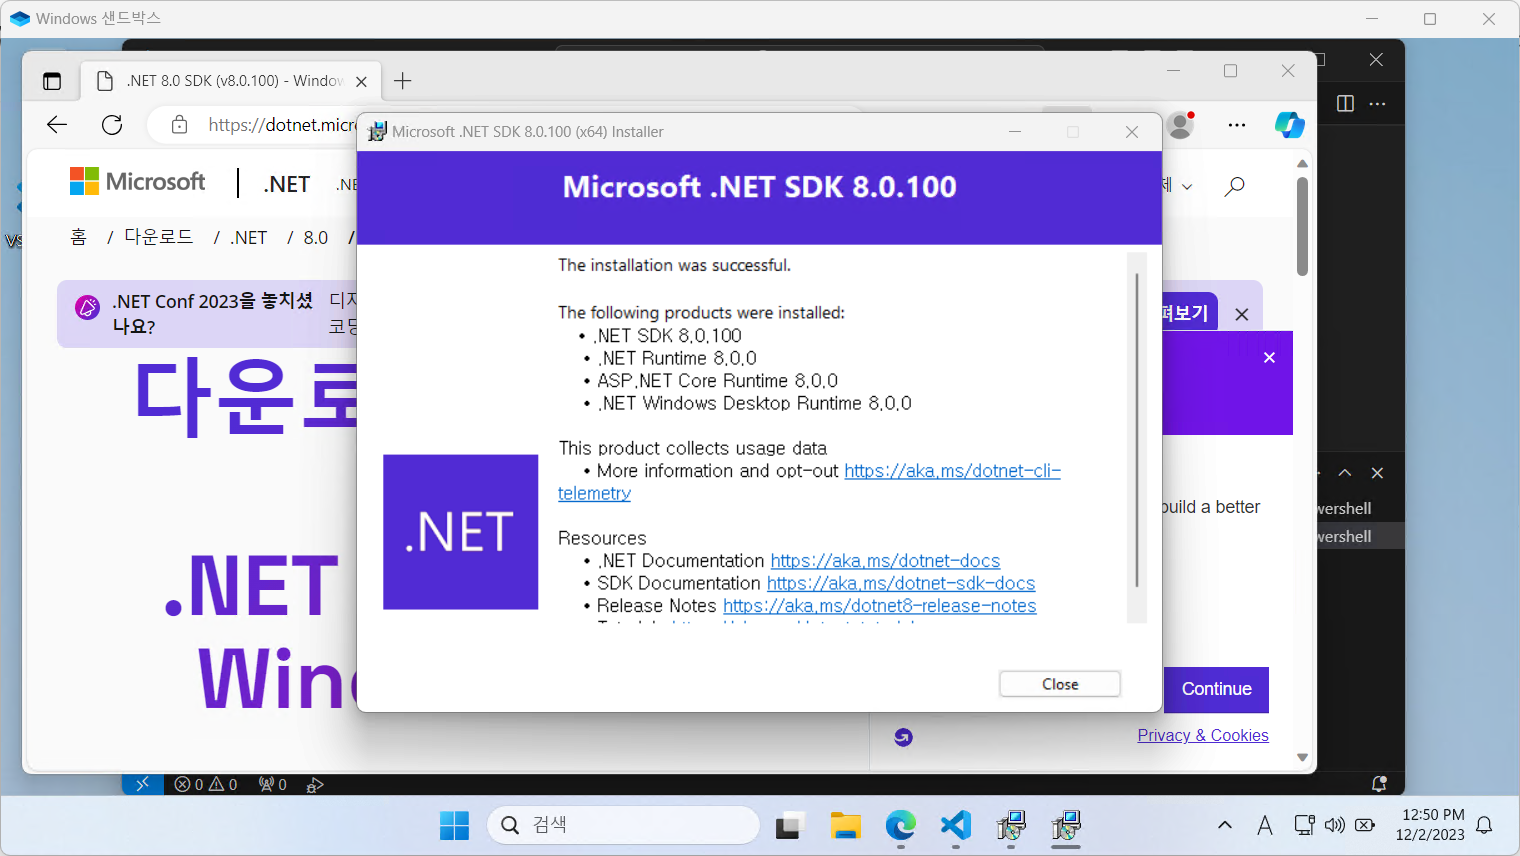Switch to Visual Studio Code on taskbar
This screenshot has width=1520, height=856.
click(956, 826)
